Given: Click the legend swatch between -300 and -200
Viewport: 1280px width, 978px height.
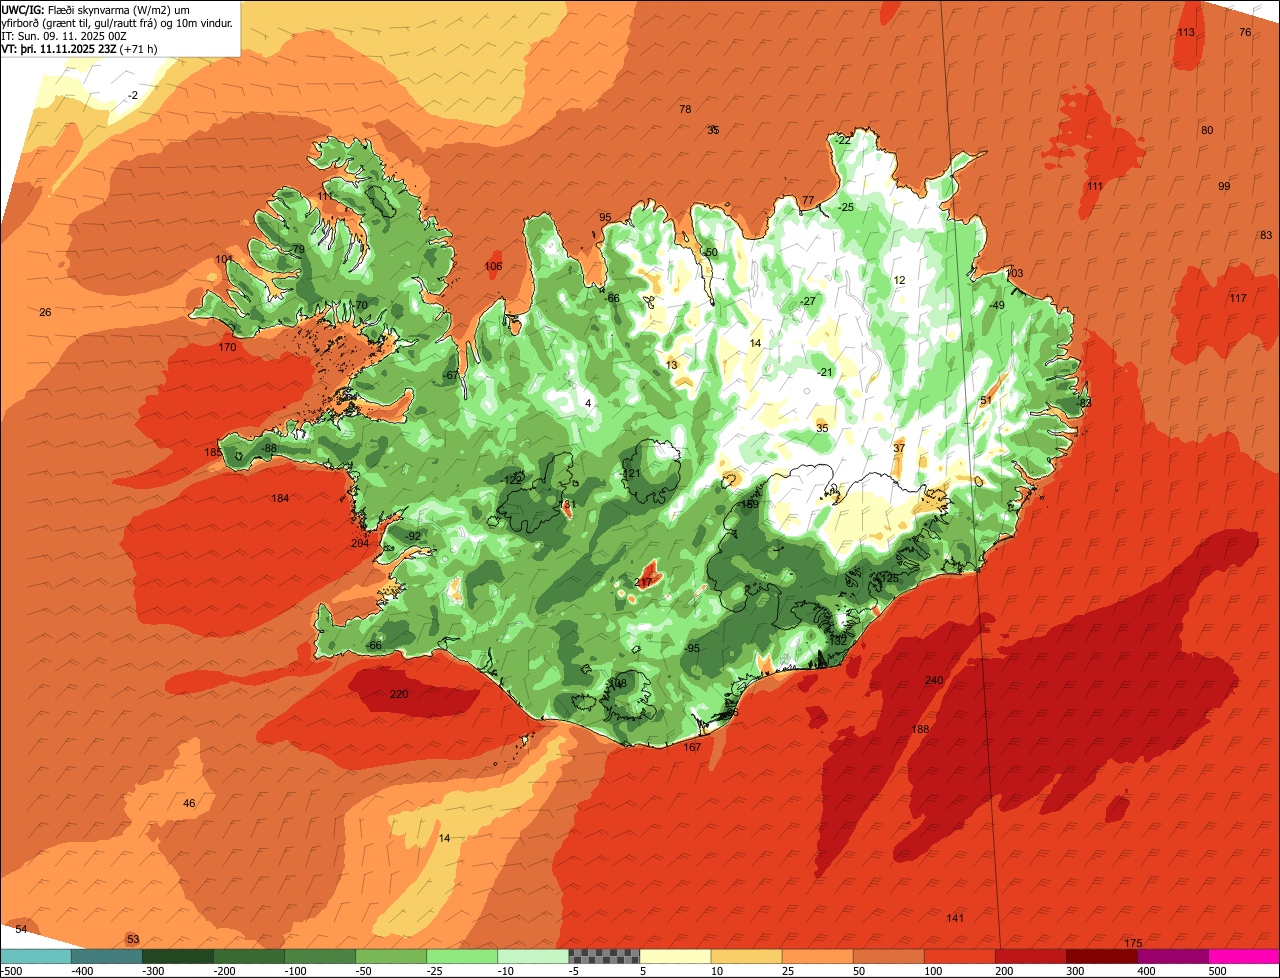Looking at the screenshot, I should coord(177,956).
